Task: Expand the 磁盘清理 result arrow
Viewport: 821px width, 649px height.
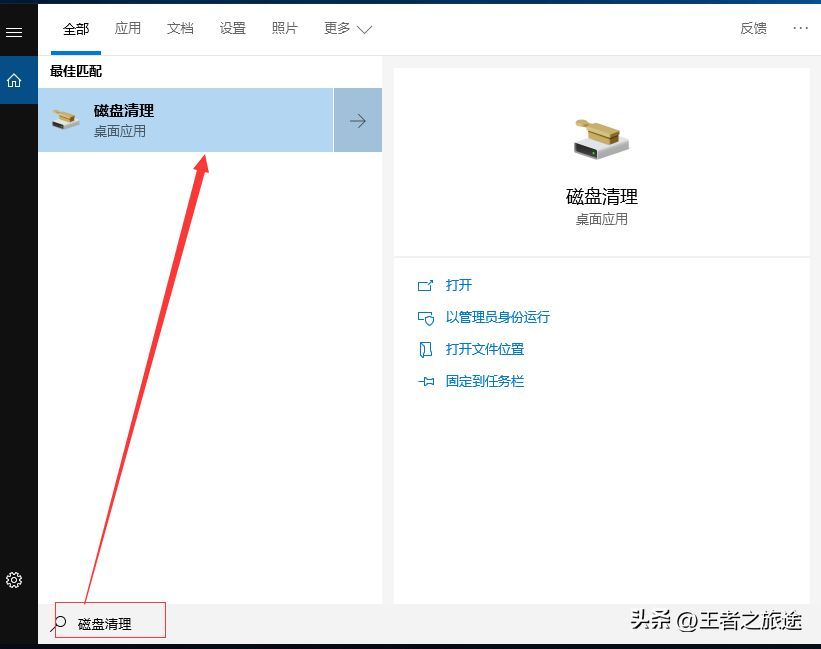Action: click(358, 120)
